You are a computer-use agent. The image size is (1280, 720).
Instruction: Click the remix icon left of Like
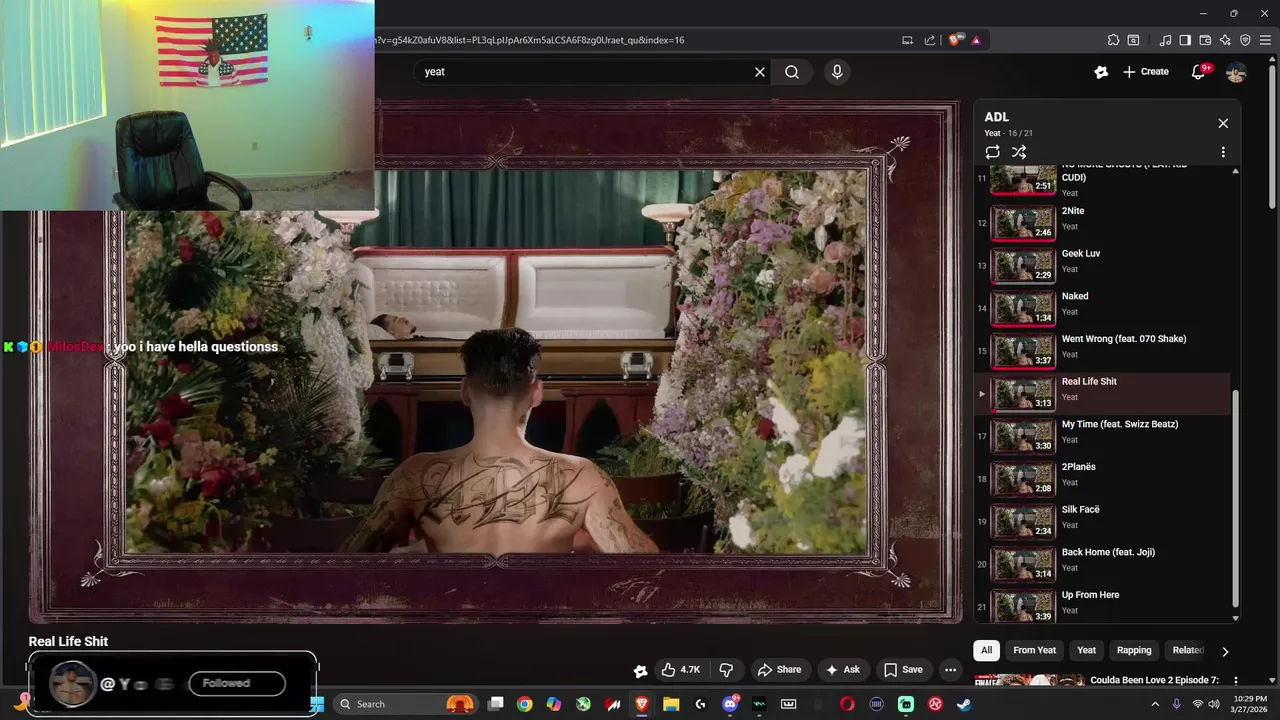(x=641, y=670)
